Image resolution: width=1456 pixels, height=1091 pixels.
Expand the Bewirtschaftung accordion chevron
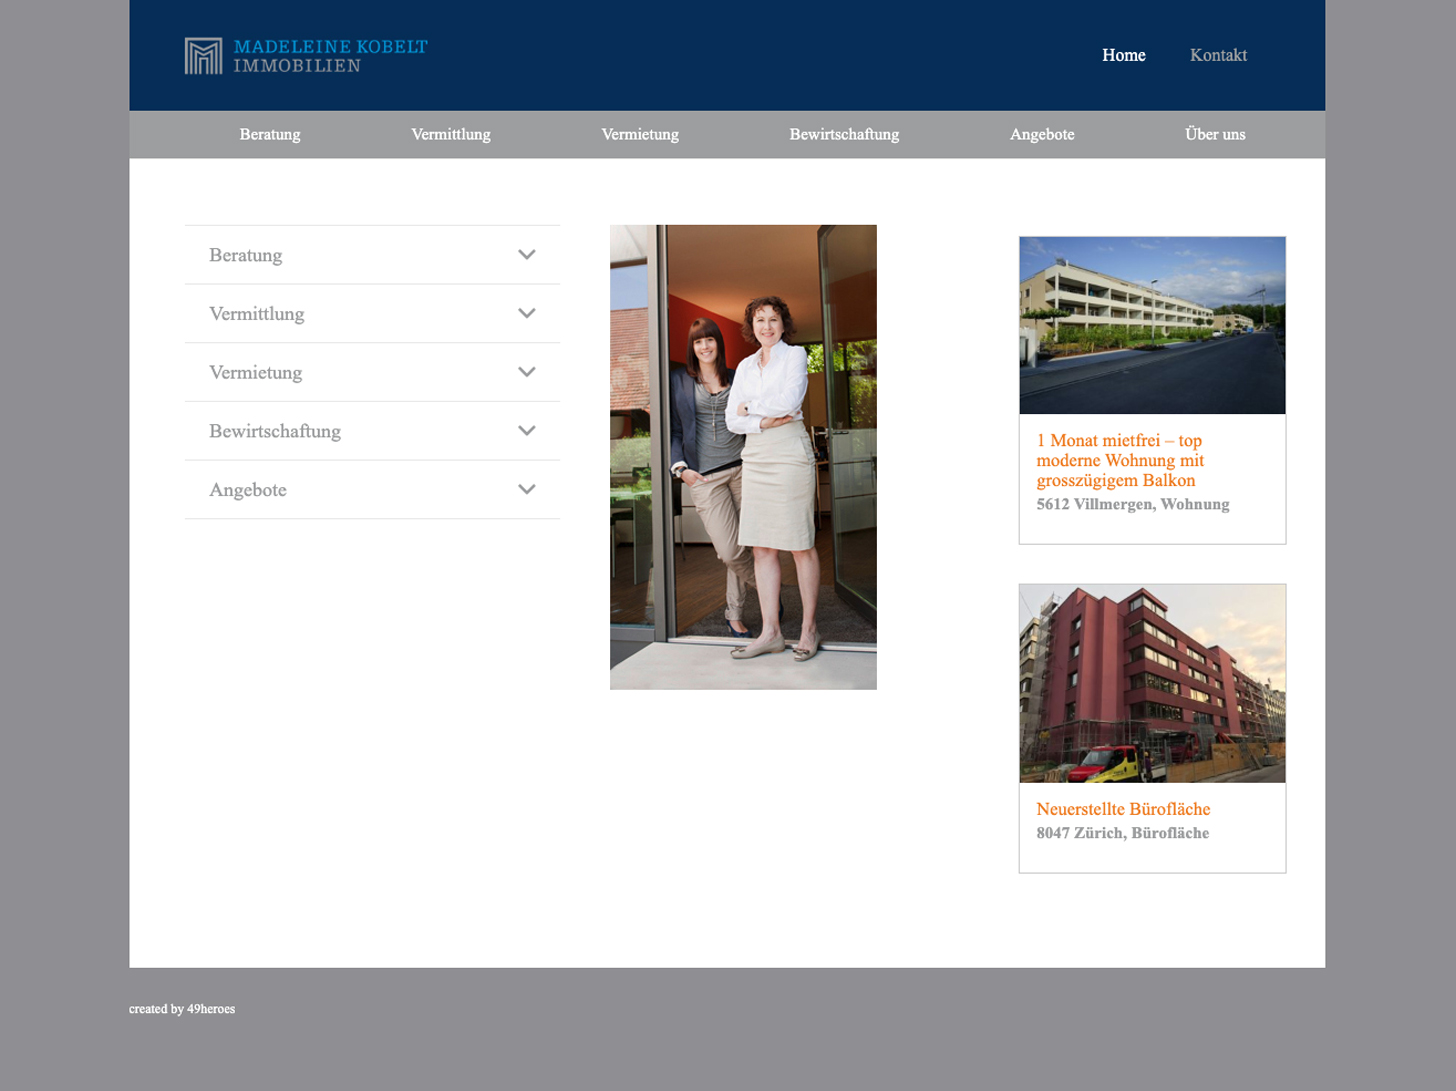(x=527, y=431)
